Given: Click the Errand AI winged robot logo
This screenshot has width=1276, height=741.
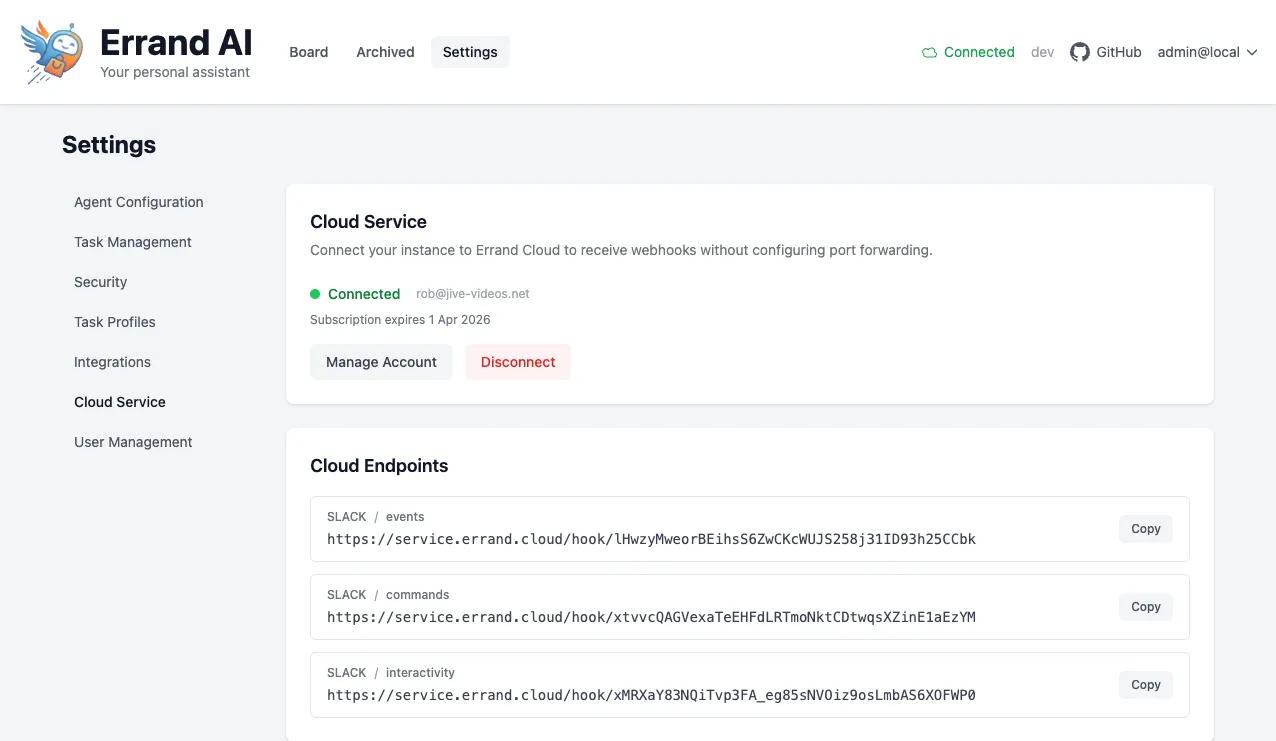Looking at the screenshot, I should coord(52,52).
